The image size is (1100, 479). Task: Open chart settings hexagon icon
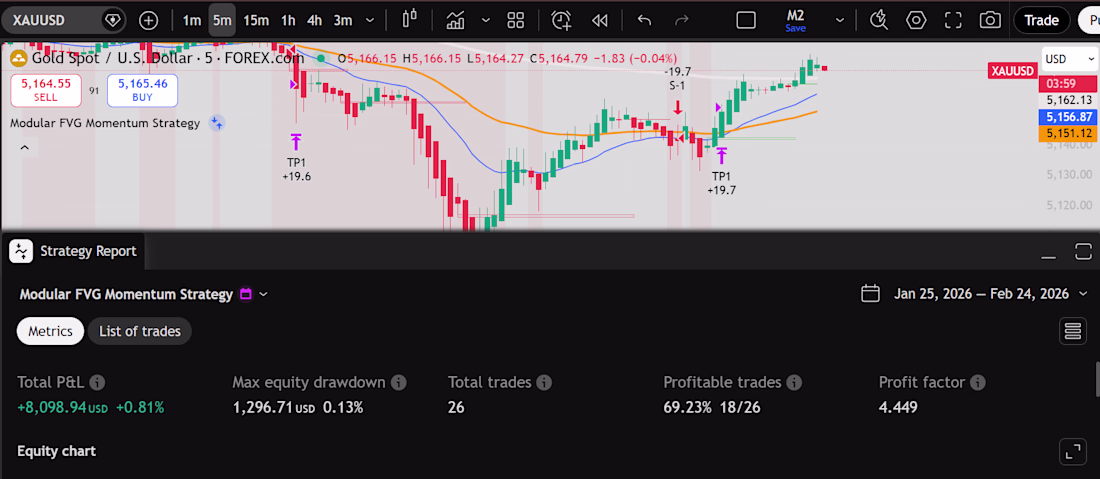point(916,20)
